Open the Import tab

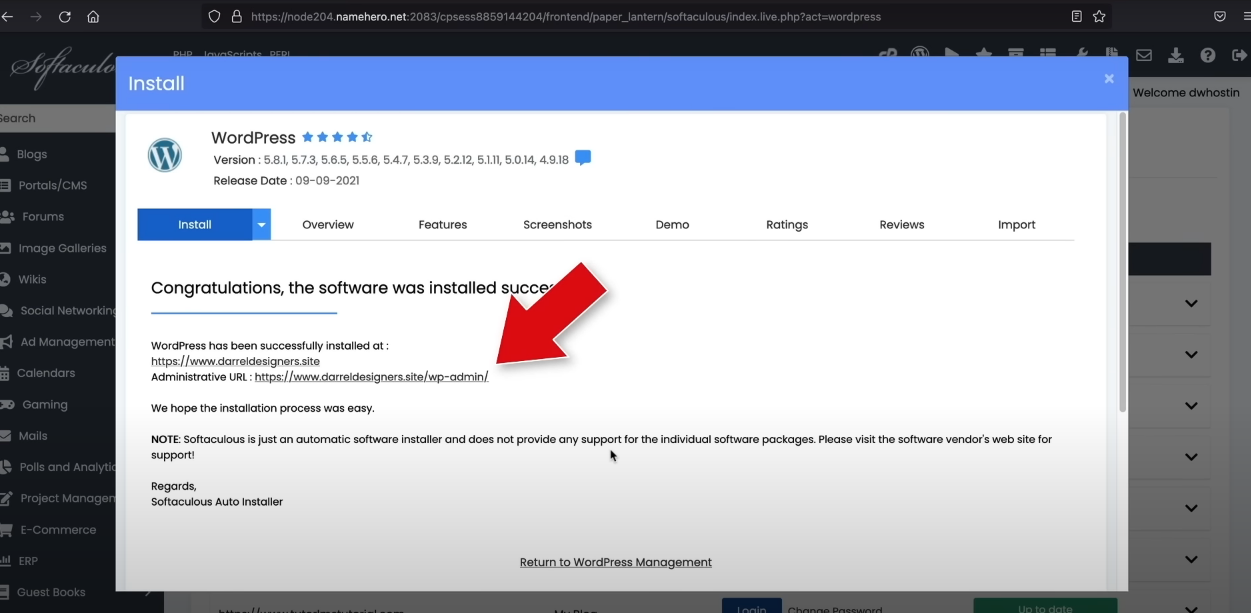(1016, 225)
